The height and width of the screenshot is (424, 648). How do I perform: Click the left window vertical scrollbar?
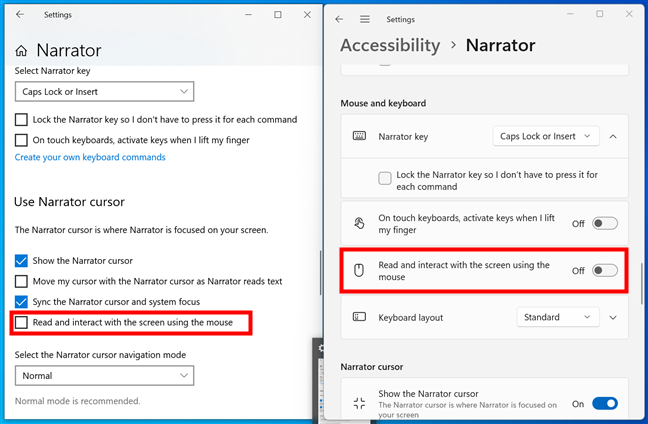click(x=320, y=273)
